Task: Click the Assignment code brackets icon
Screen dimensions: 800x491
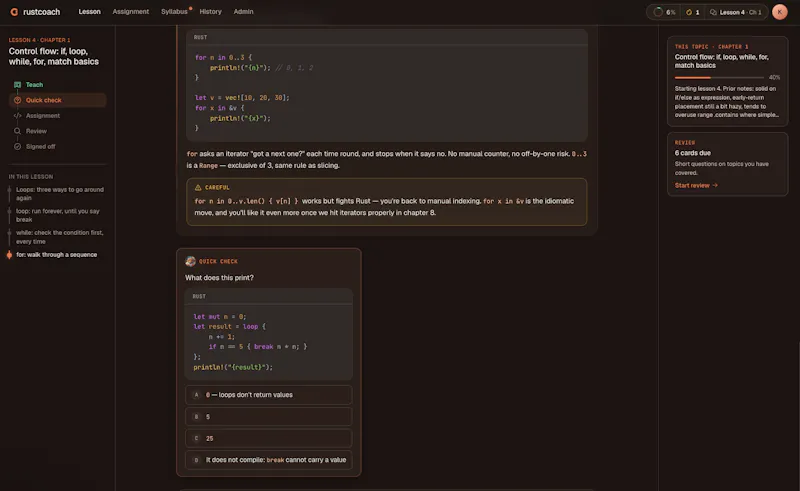Action: pos(17,116)
